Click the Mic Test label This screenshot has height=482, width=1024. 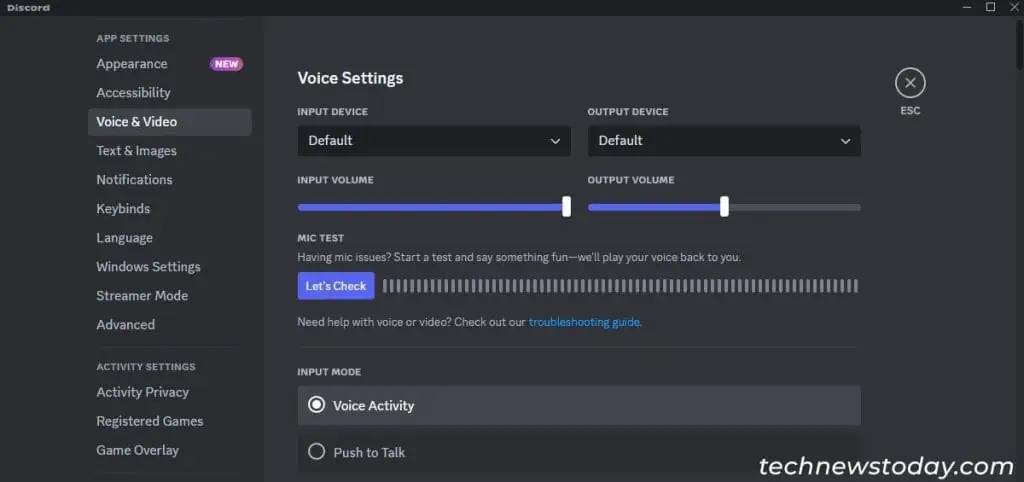pos(321,238)
